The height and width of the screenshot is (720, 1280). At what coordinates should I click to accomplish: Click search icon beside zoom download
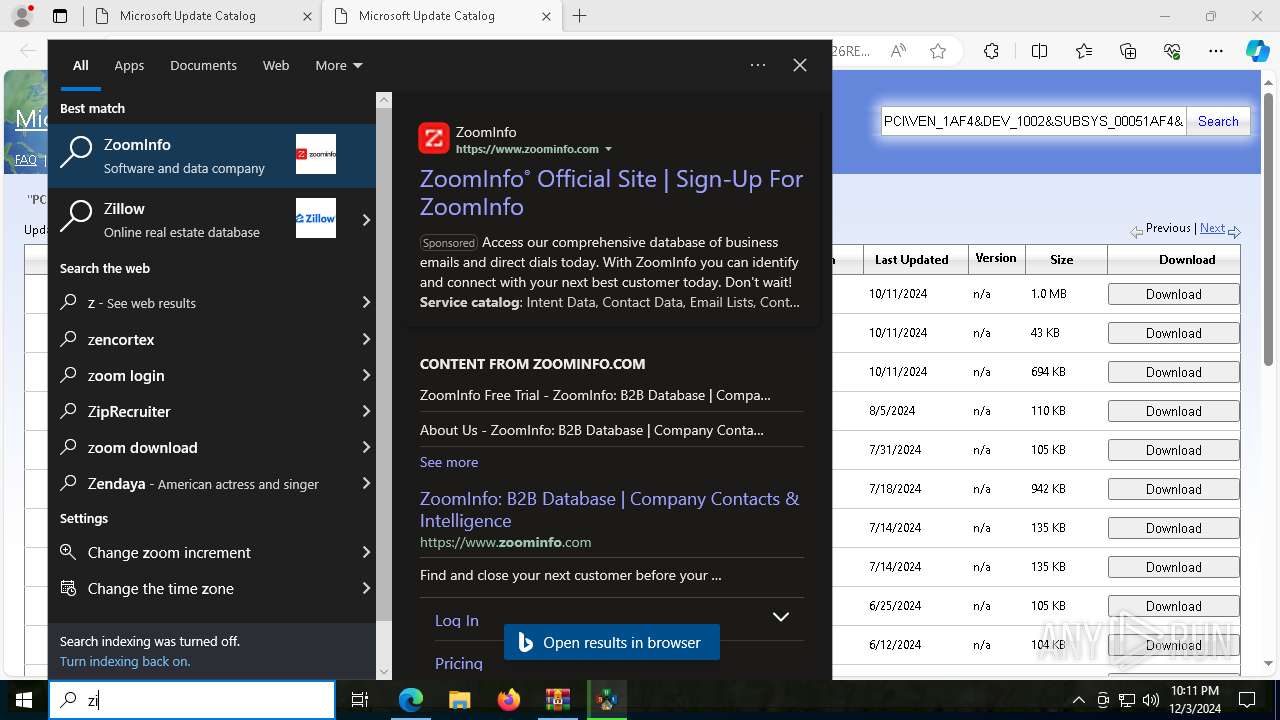point(69,447)
